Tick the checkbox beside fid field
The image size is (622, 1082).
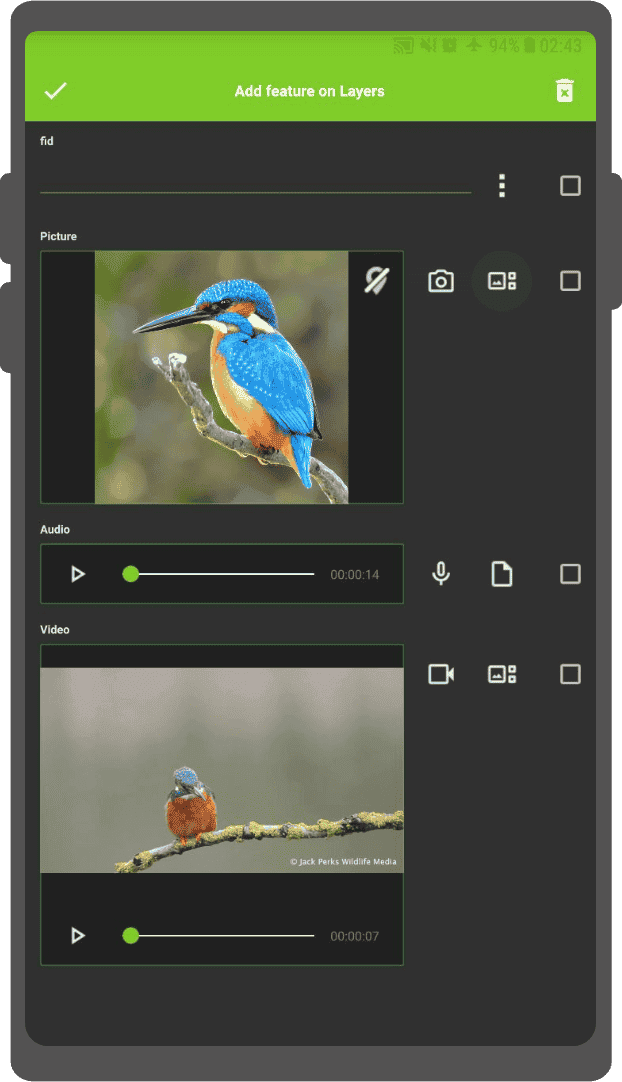570,186
